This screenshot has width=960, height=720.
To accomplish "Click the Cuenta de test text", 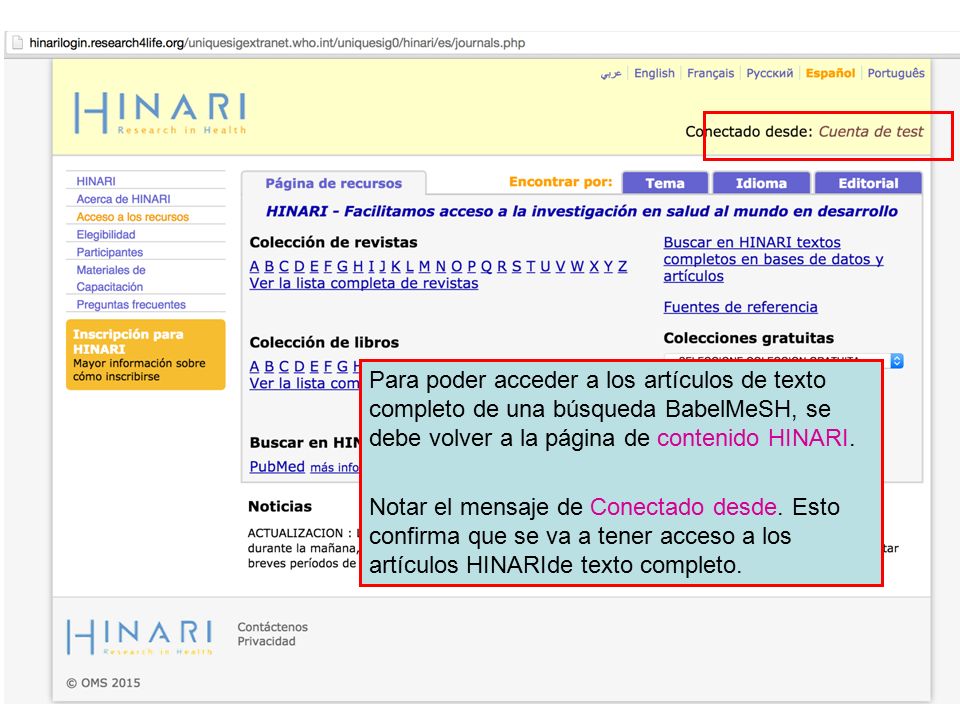I will point(871,132).
